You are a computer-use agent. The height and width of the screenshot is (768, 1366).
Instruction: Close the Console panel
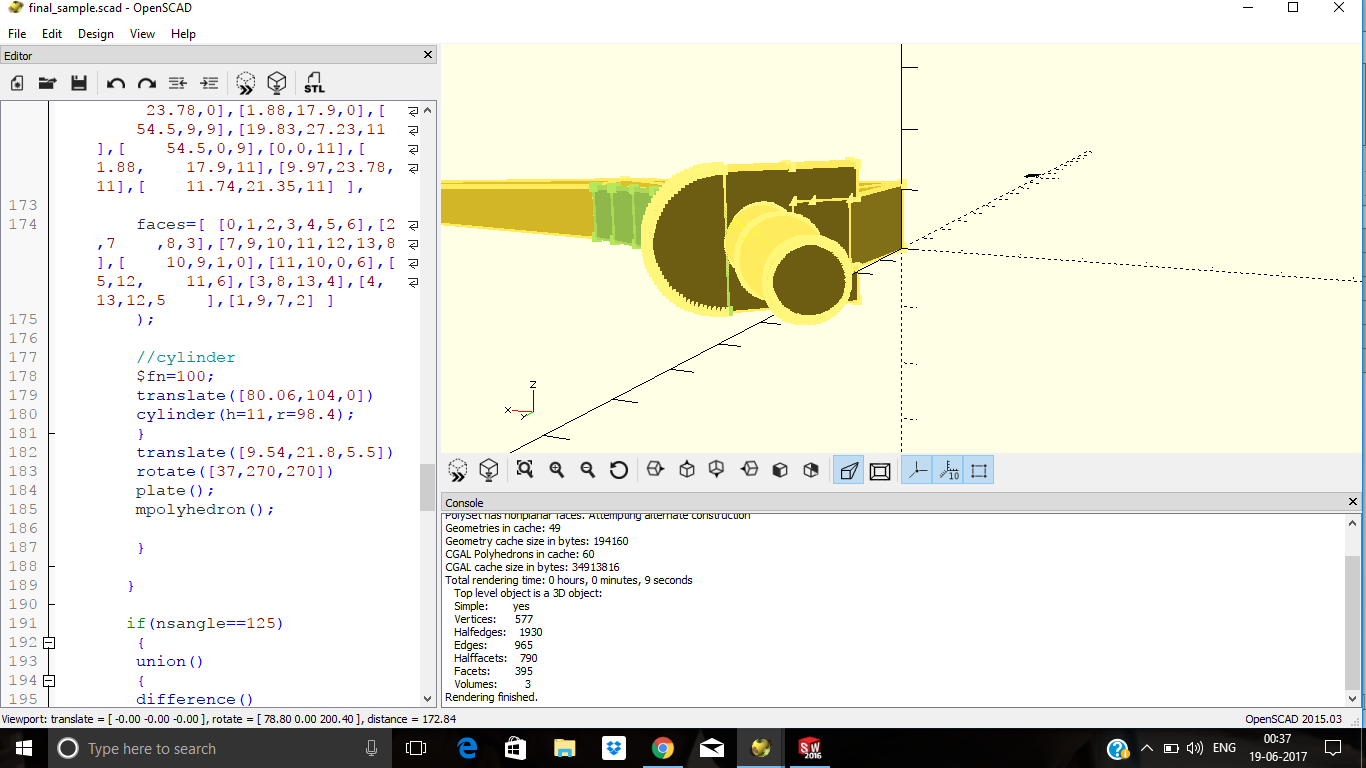(1353, 502)
